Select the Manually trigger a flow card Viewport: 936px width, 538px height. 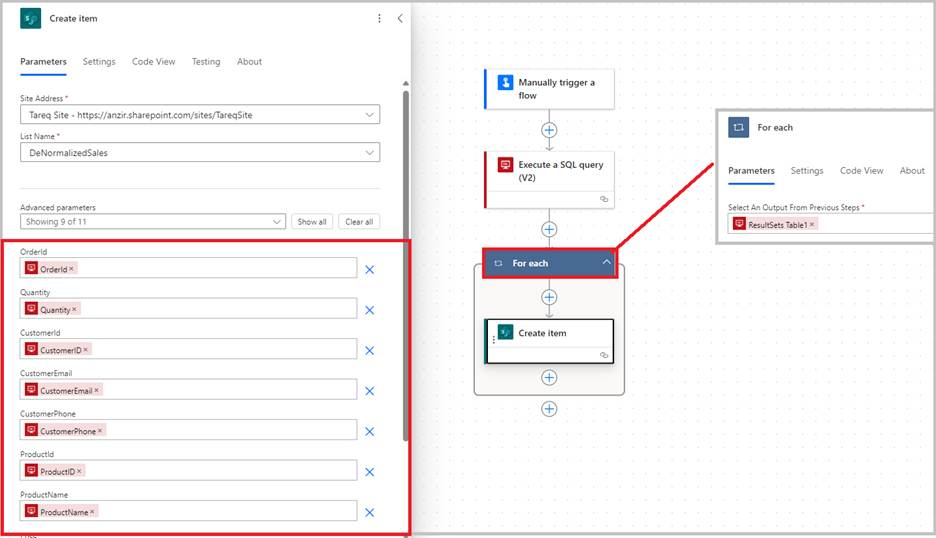pyautogui.click(x=549, y=89)
